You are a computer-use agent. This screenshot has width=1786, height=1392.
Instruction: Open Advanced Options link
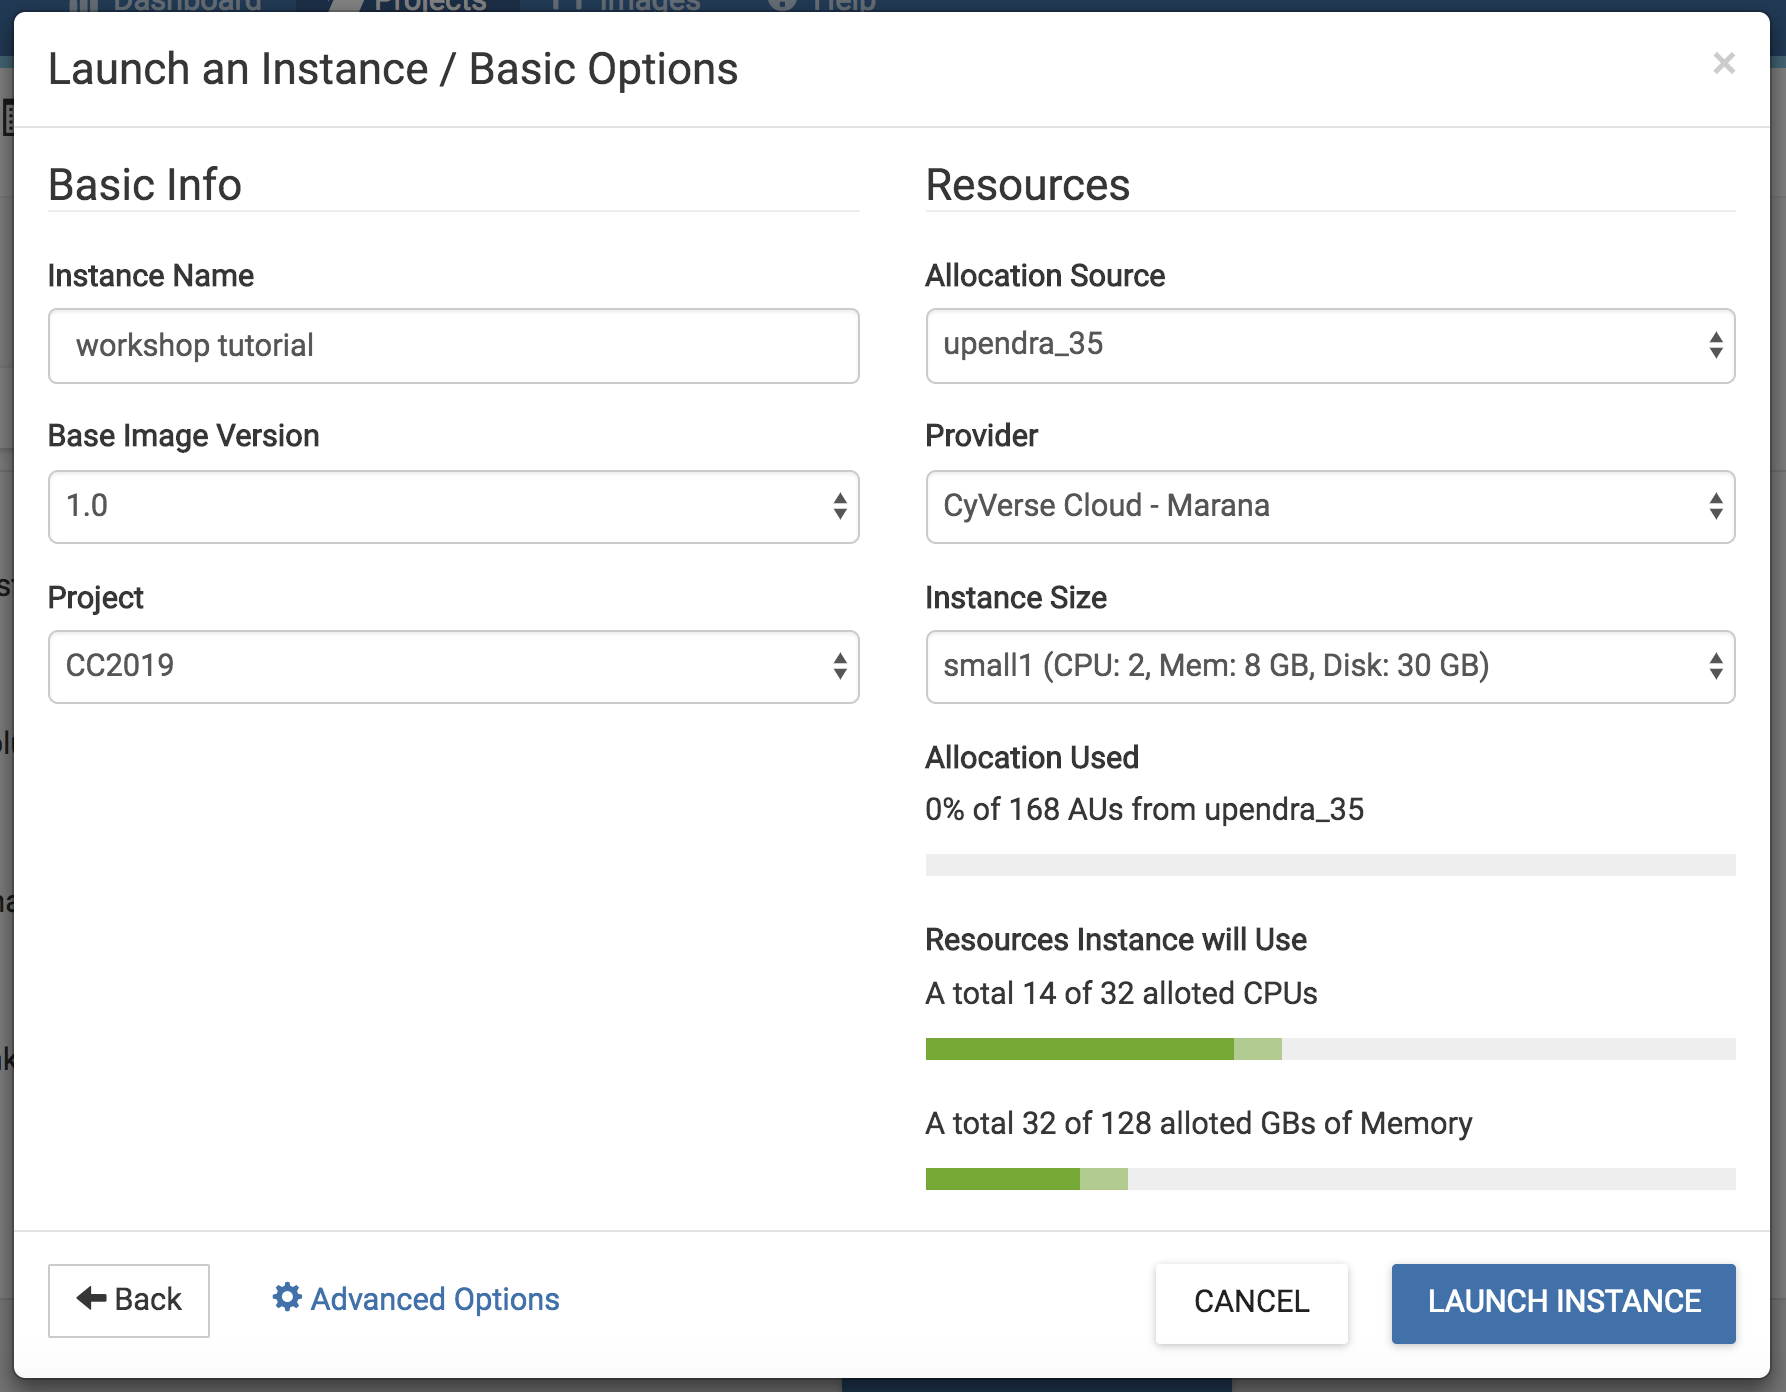point(416,1299)
